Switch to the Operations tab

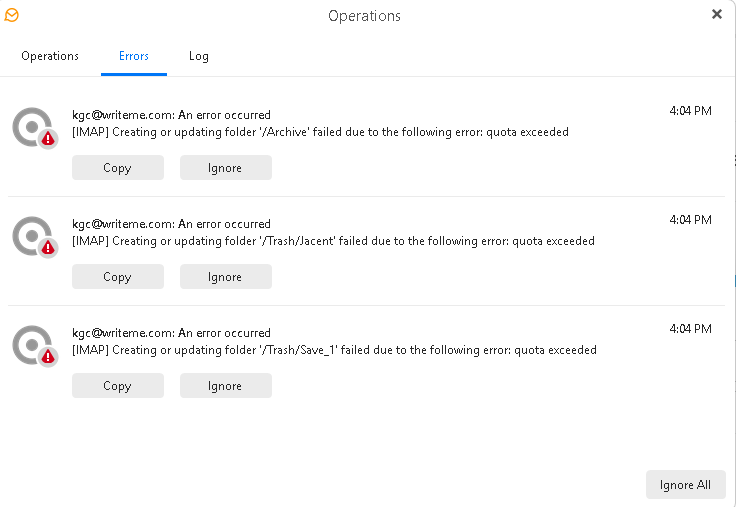50,56
